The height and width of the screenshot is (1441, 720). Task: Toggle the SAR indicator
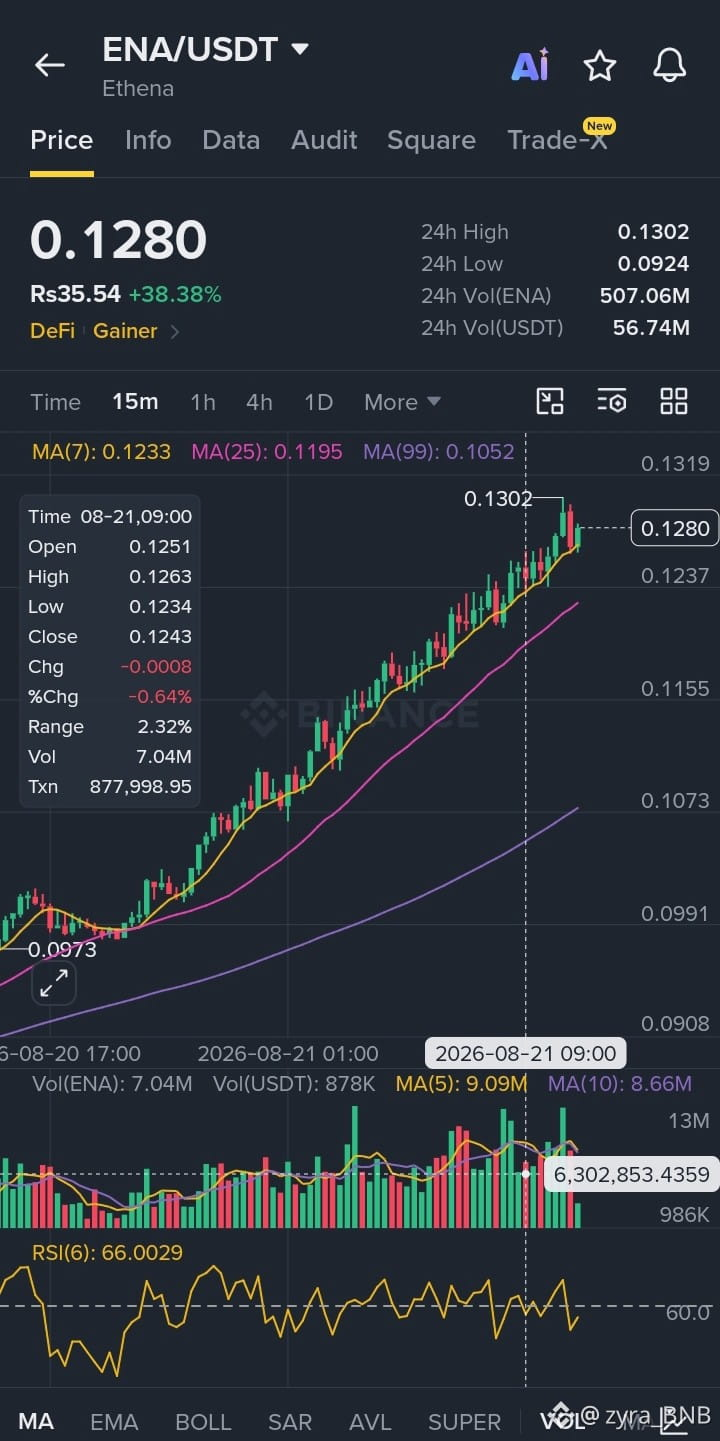(290, 1421)
